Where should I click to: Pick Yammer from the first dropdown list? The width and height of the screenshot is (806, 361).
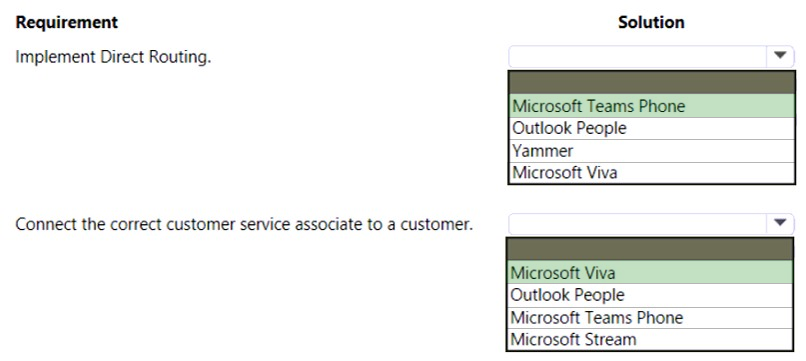coord(652,151)
